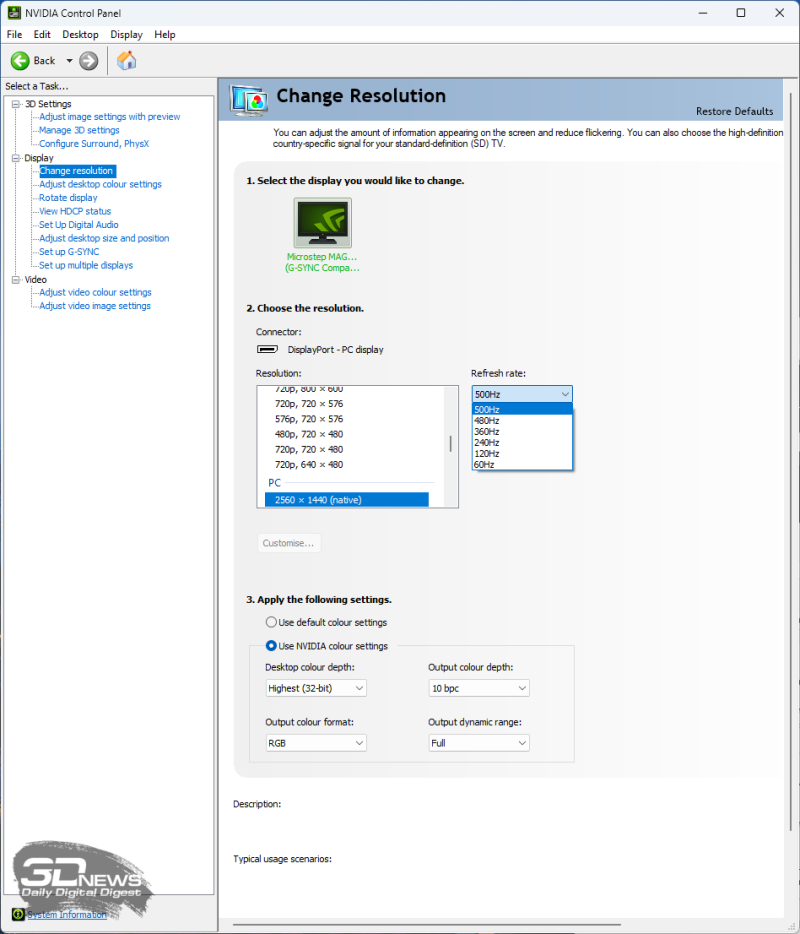Image resolution: width=800 pixels, height=934 pixels.
Task: Open the Output colour depth dropdown
Action: click(x=478, y=688)
